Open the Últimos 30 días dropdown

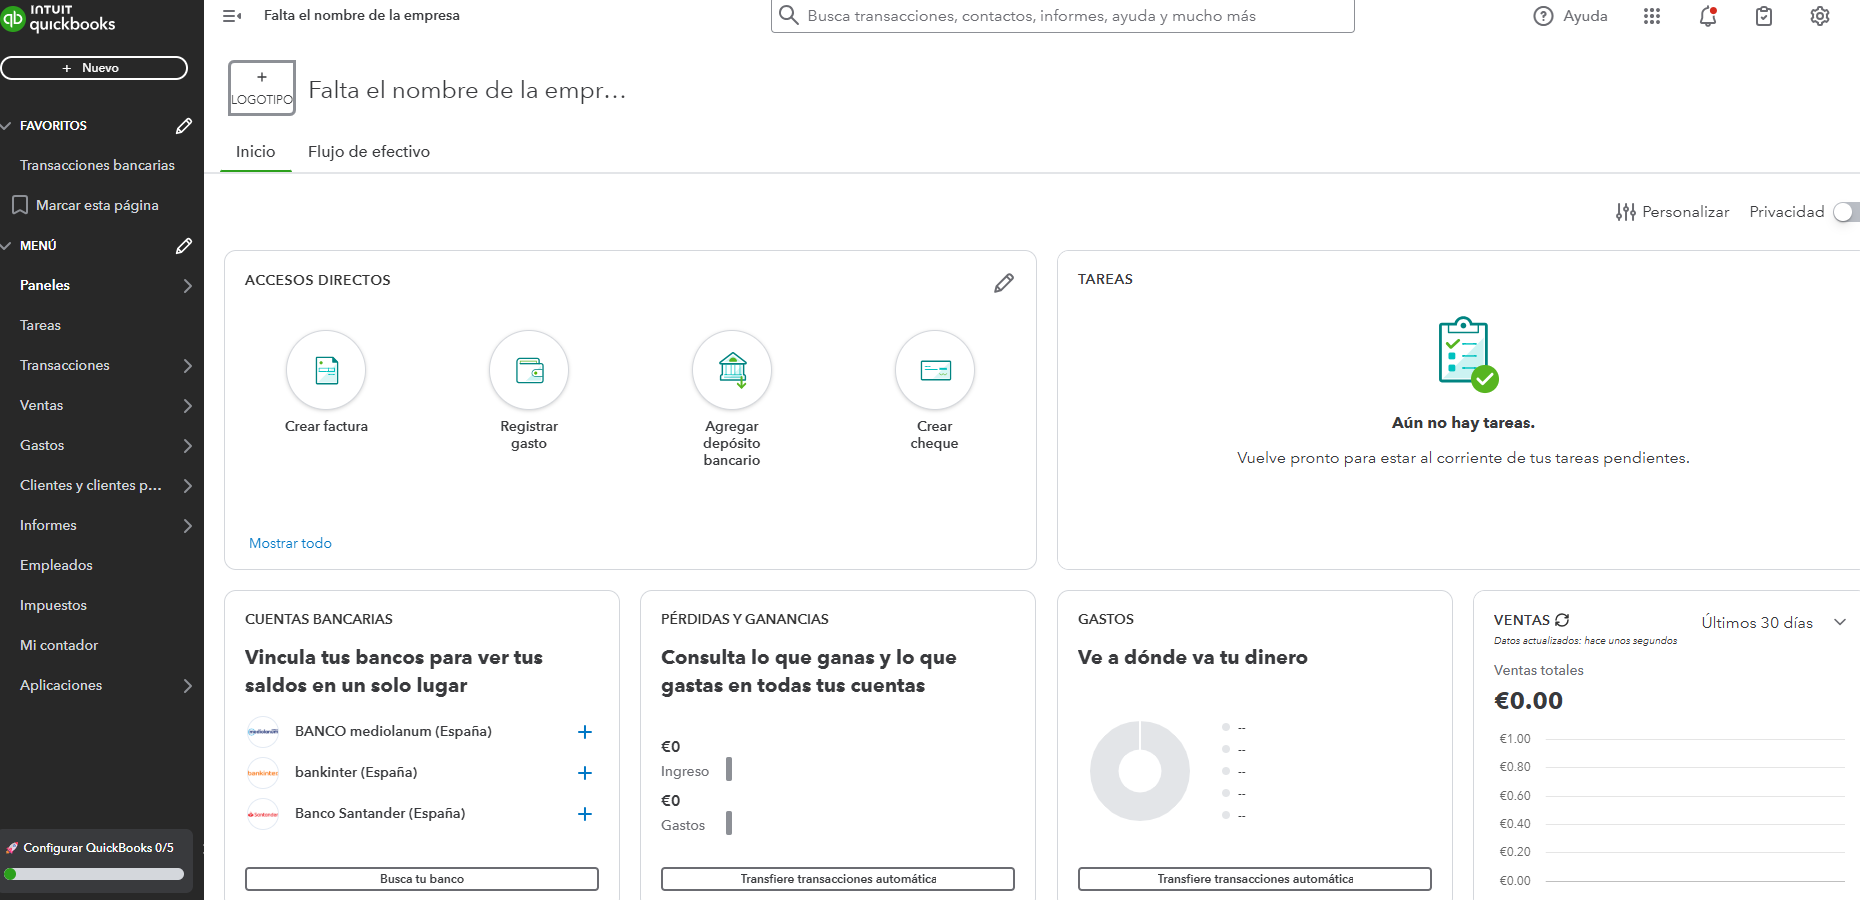click(1773, 623)
